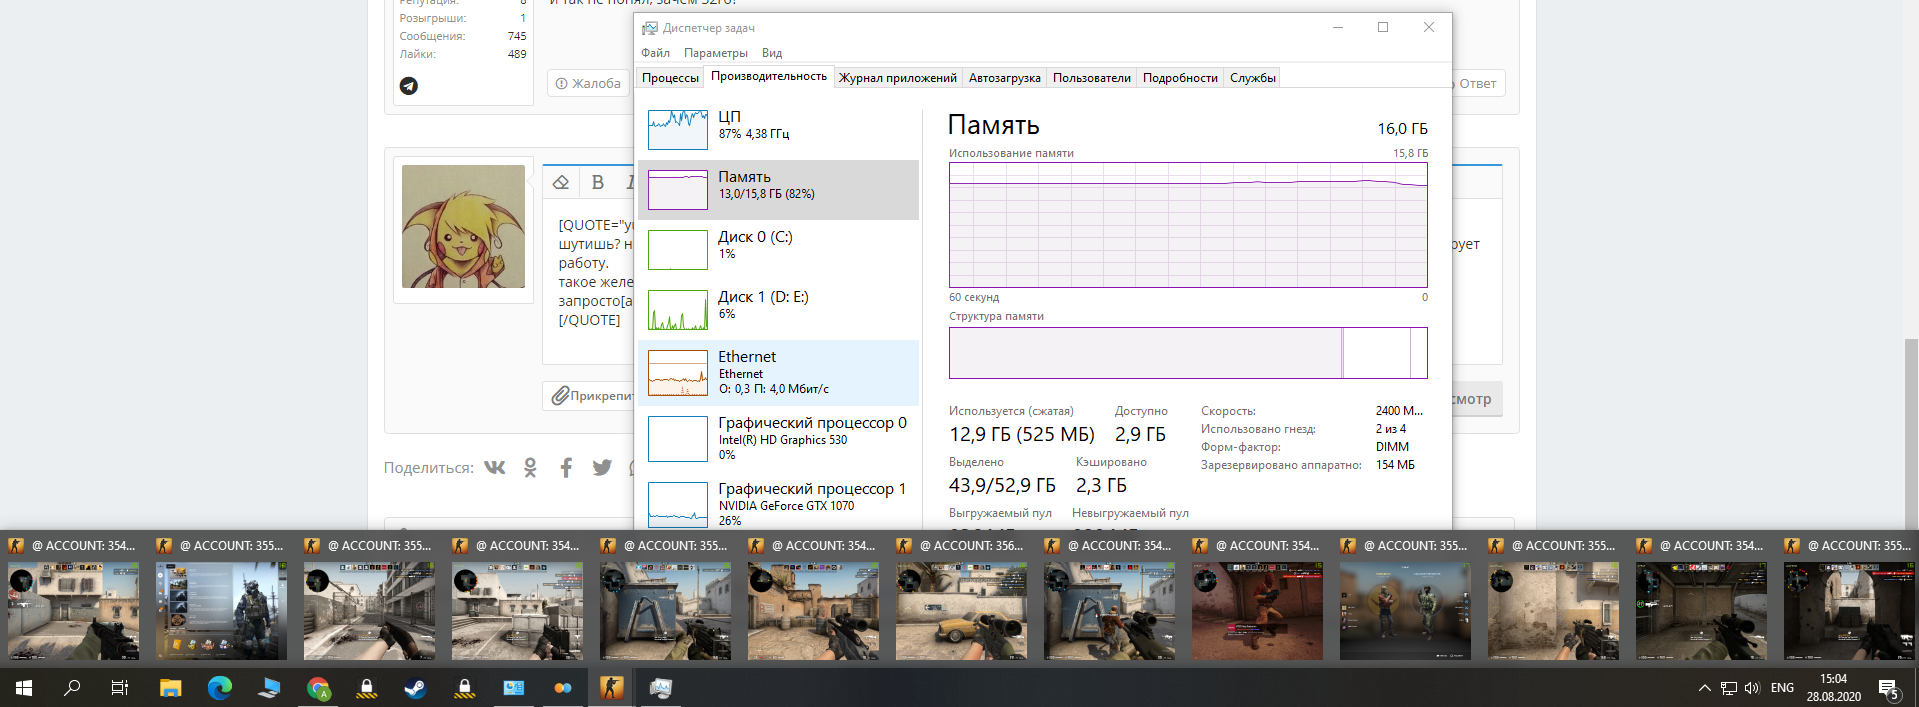The height and width of the screenshot is (707, 1919).
Task: Click the Структура памяти composition bar
Action: coord(1188,353)
